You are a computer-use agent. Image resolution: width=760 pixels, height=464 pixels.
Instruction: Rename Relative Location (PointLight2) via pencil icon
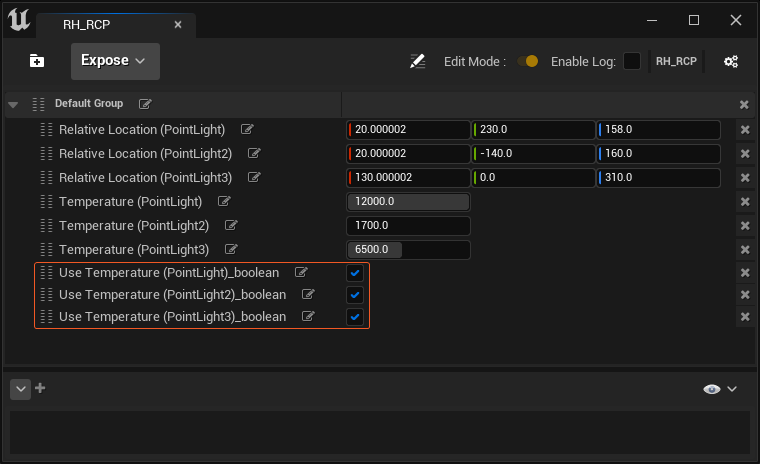[x=254, y=154]
